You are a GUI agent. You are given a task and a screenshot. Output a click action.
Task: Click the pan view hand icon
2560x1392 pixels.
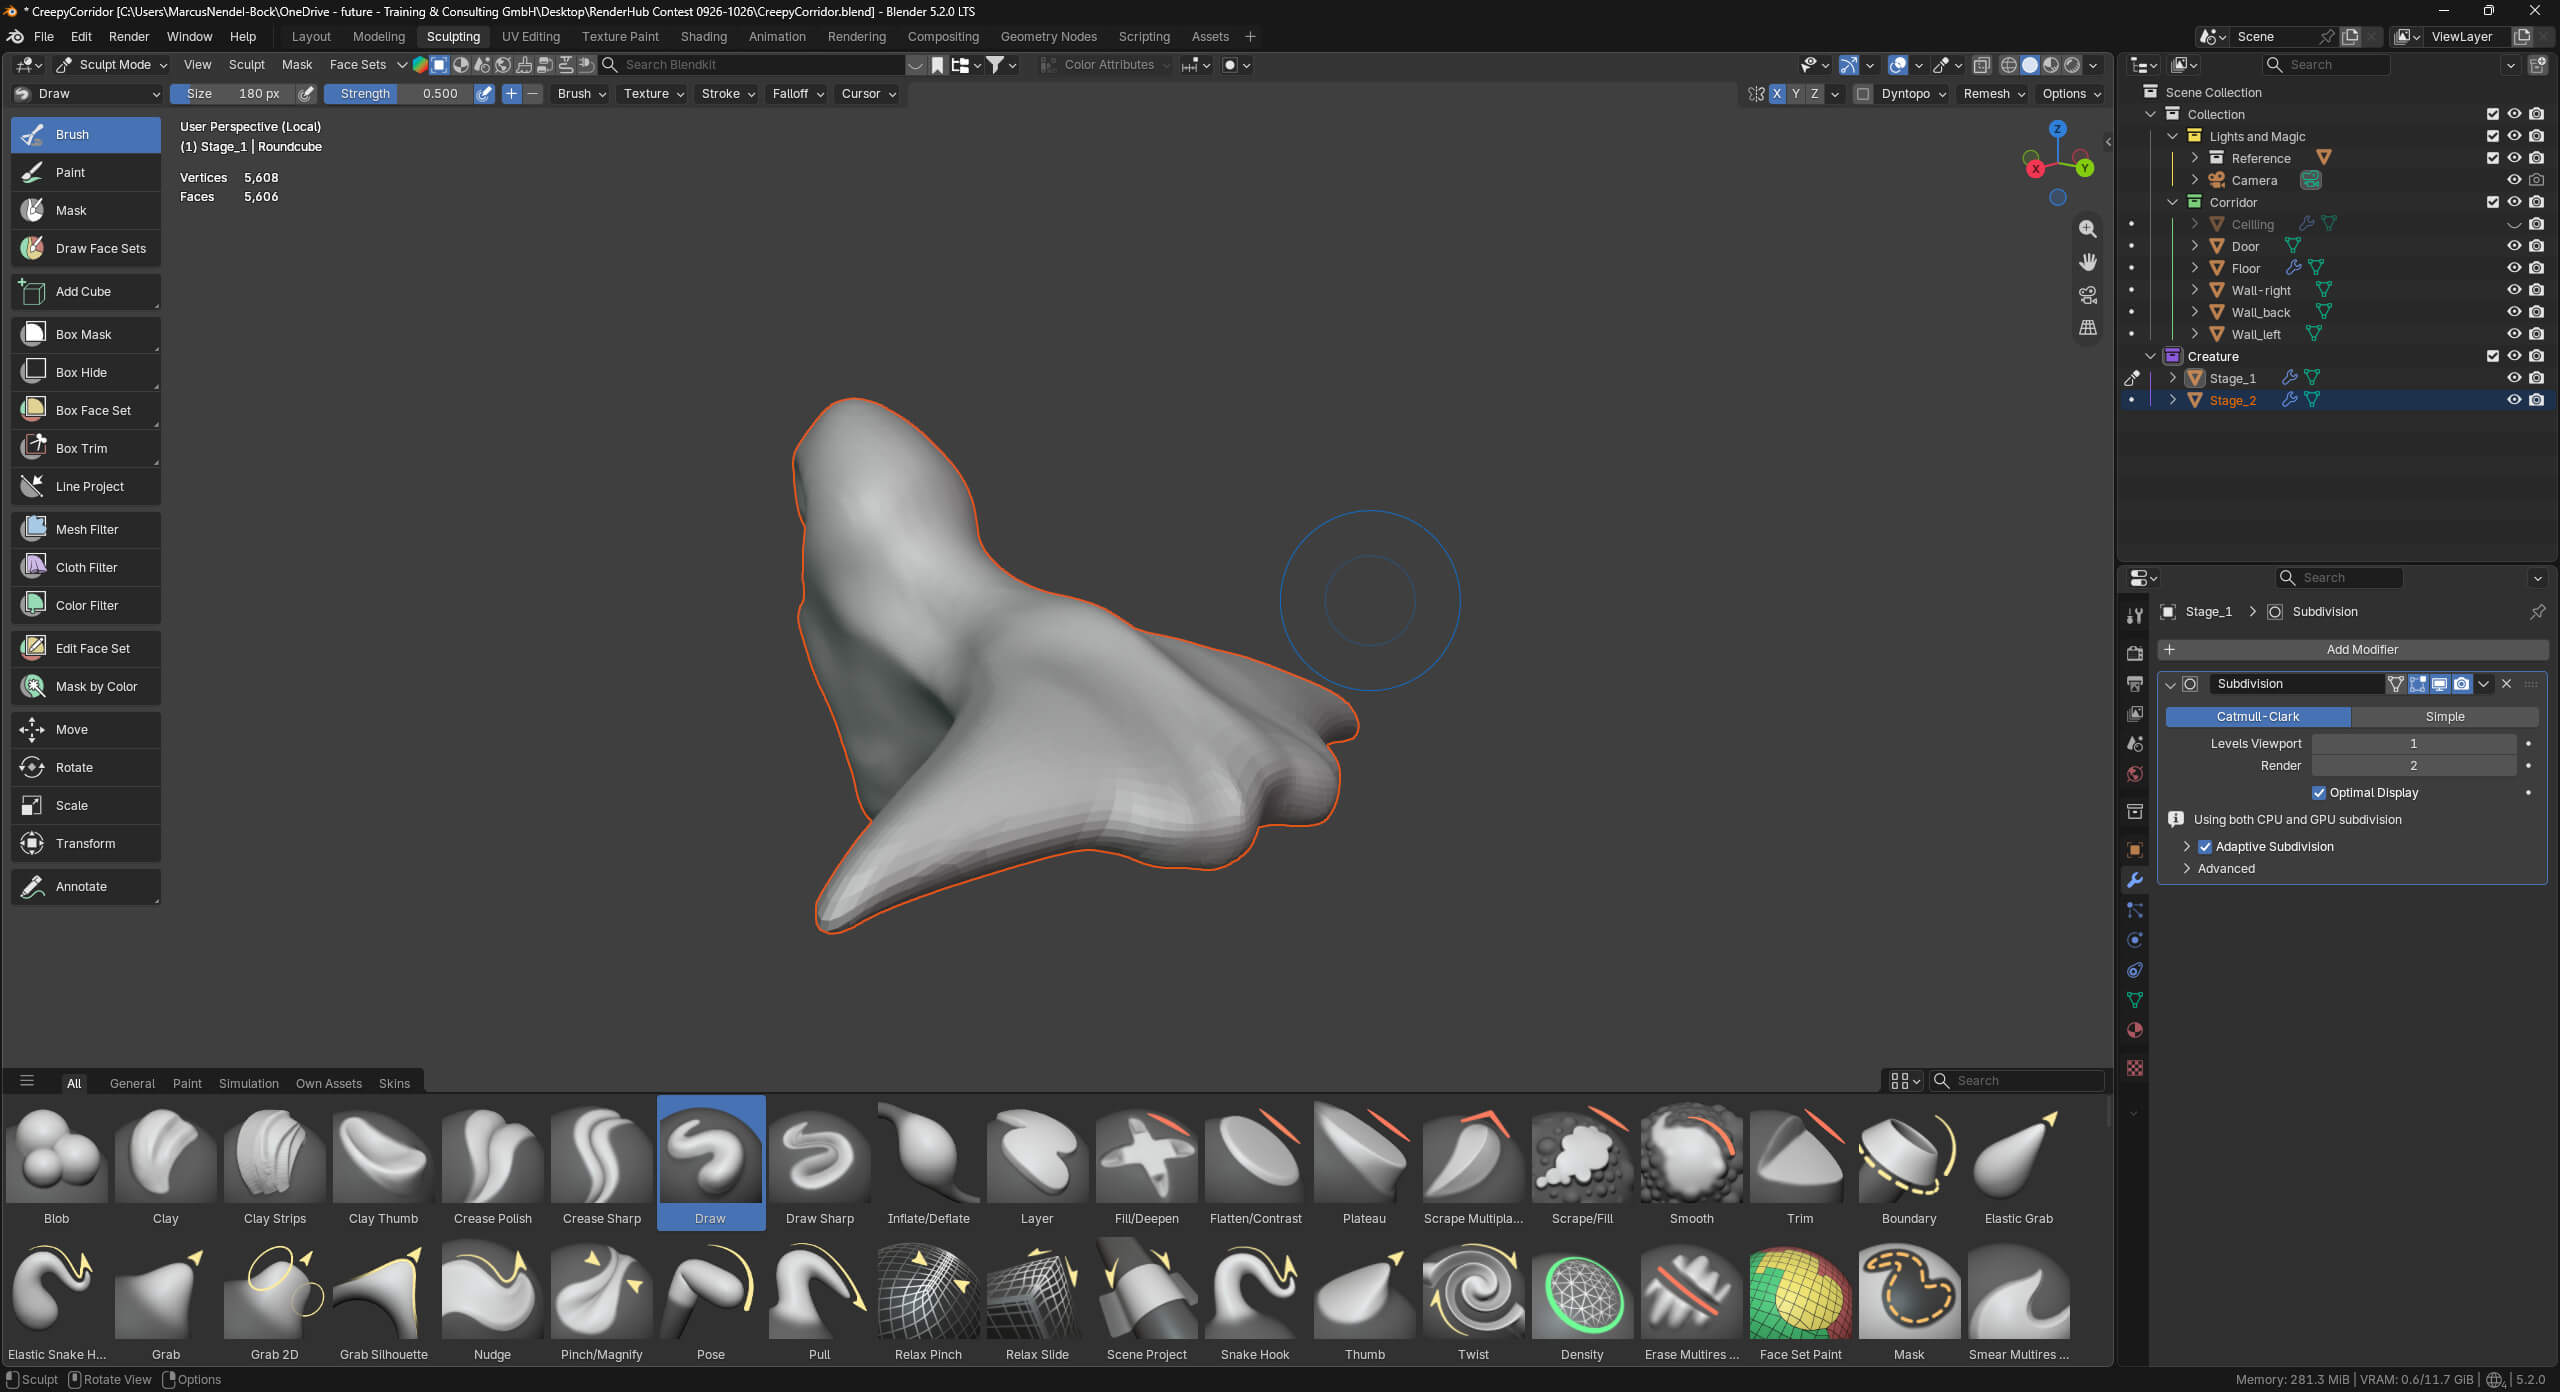(x=2088, y=262)
